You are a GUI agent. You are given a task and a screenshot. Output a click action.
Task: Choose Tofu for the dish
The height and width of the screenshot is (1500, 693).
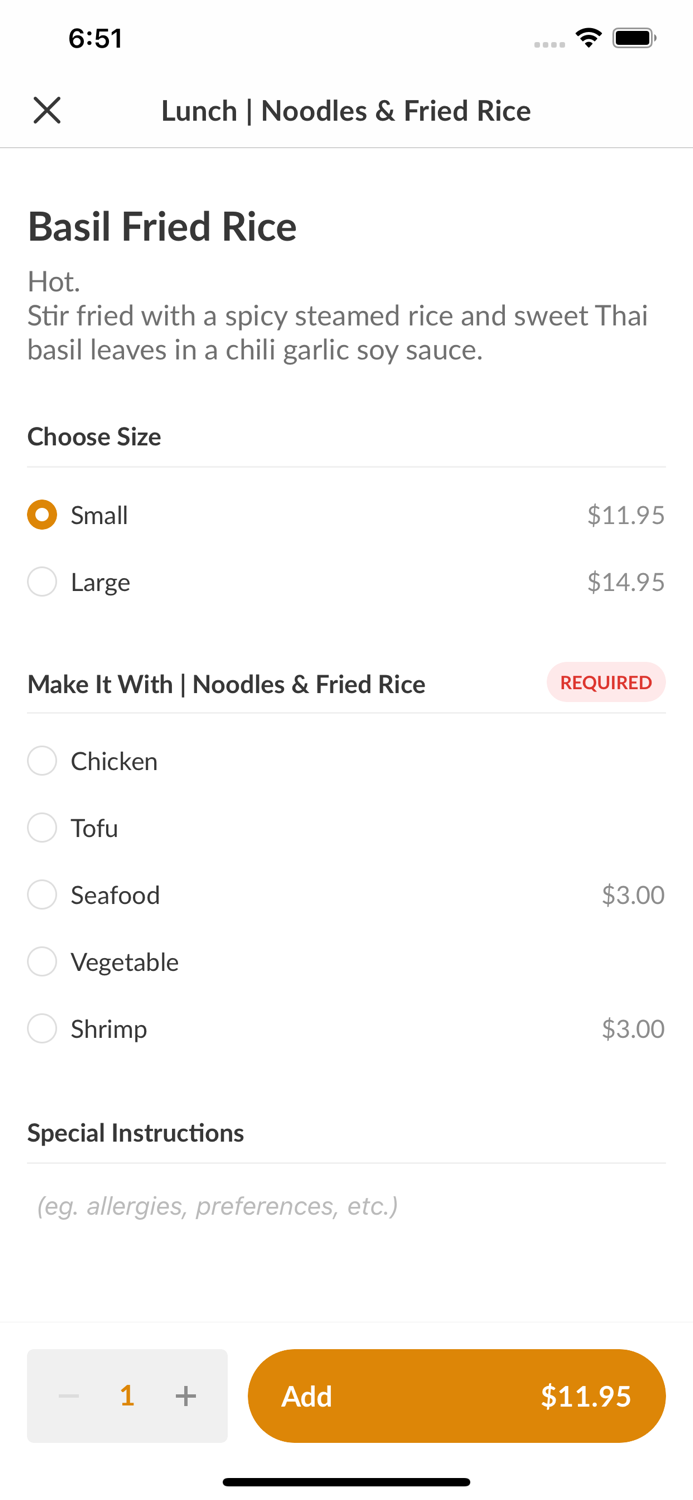42,827
